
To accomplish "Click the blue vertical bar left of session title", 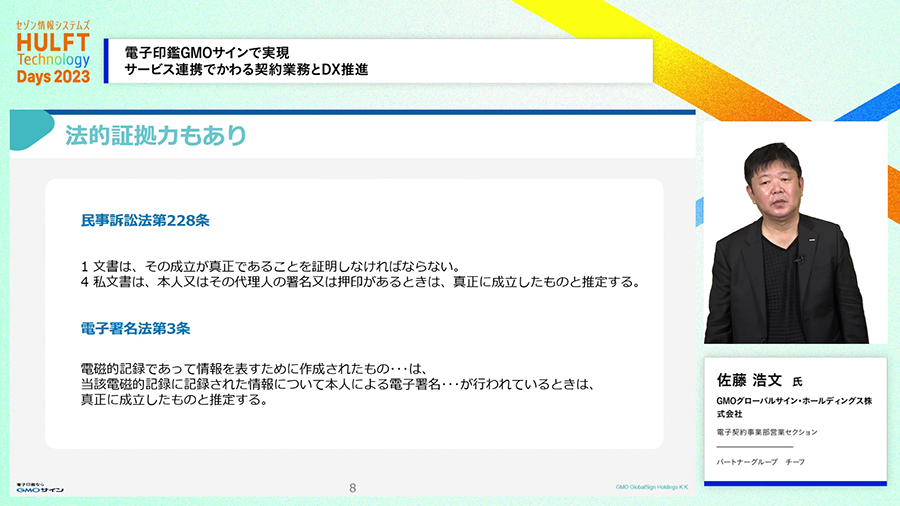I will point(106,60).
